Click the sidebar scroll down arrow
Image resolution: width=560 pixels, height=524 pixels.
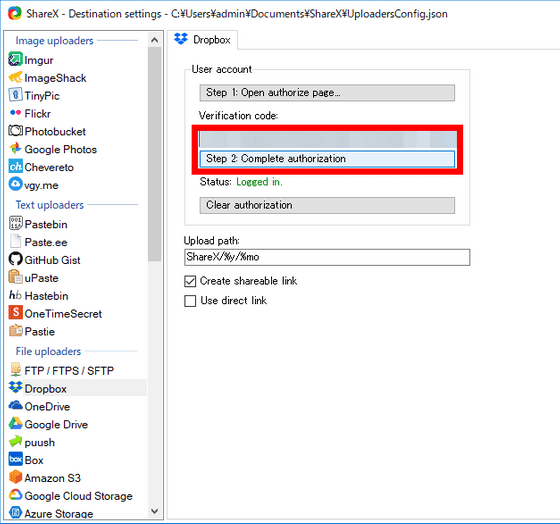pos(155,511)
